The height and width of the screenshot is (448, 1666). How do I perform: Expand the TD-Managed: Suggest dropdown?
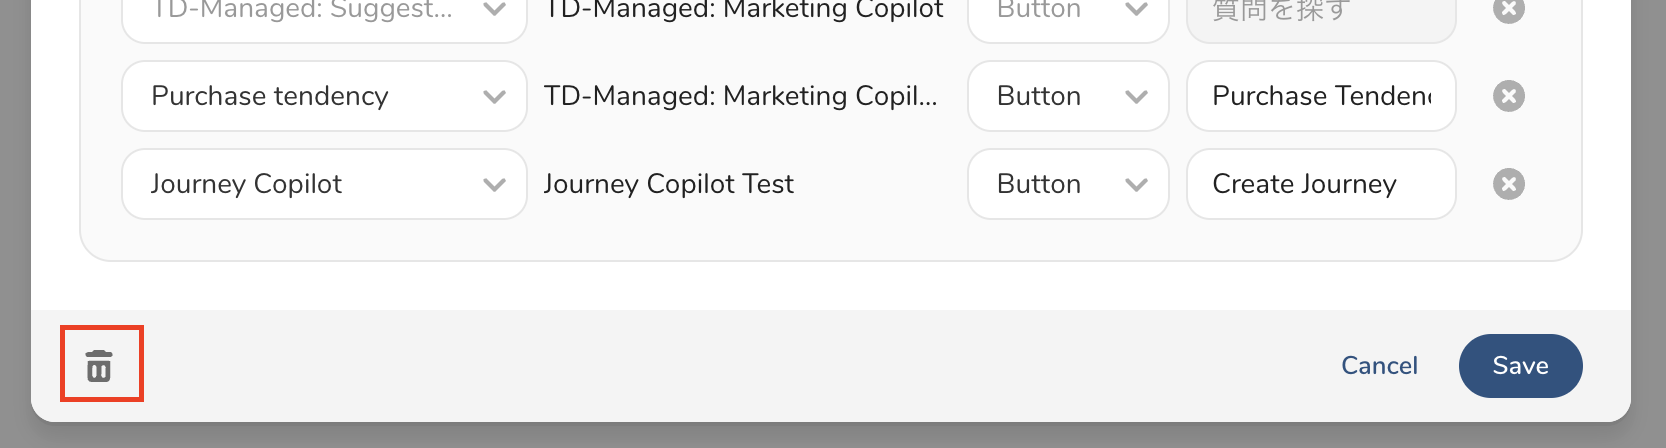tap(323, 14)
